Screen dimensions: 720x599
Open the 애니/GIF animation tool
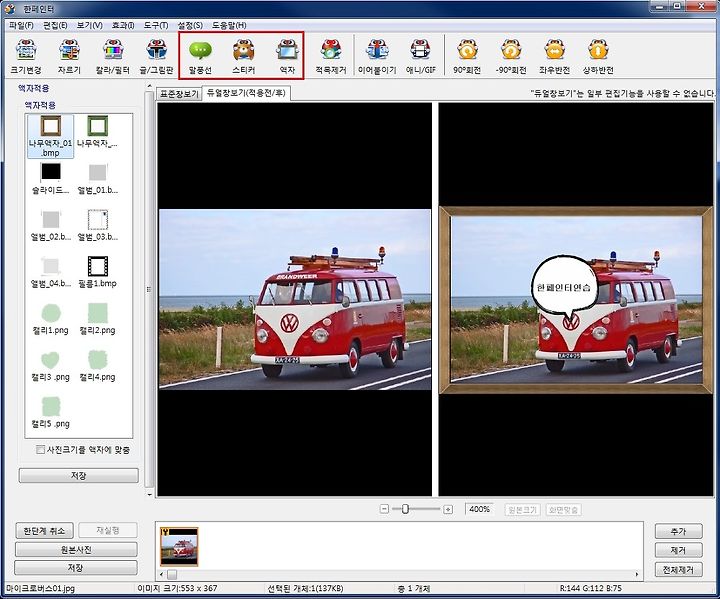coord(420,57)
